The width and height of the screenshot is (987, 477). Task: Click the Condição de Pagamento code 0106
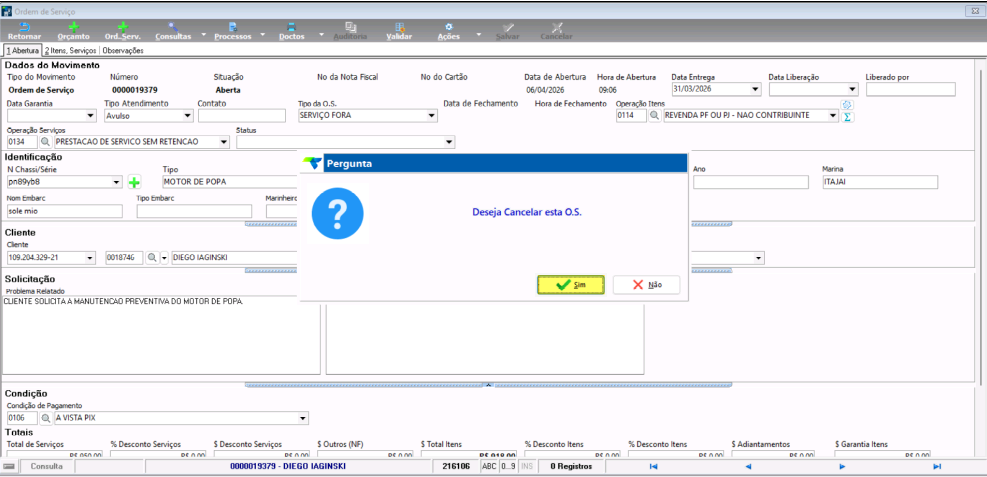(22, 418)
